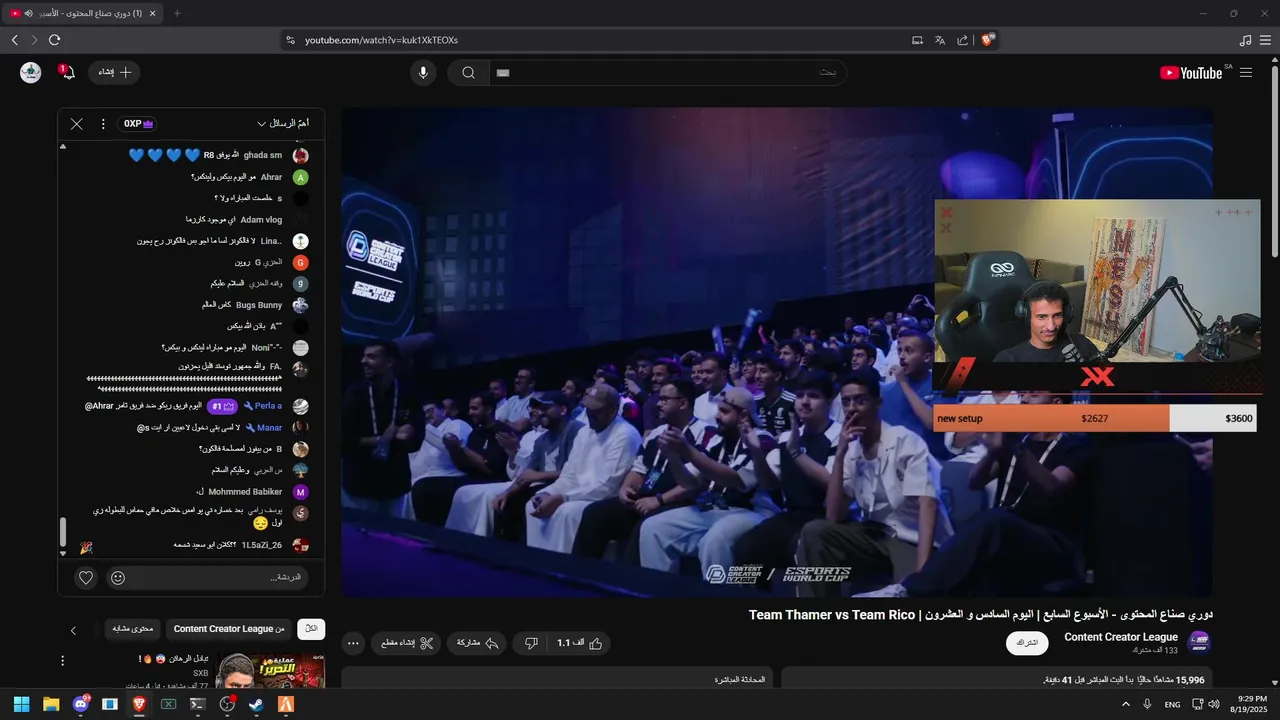
Task: Share this page from address bar
Action: point(962,40)
